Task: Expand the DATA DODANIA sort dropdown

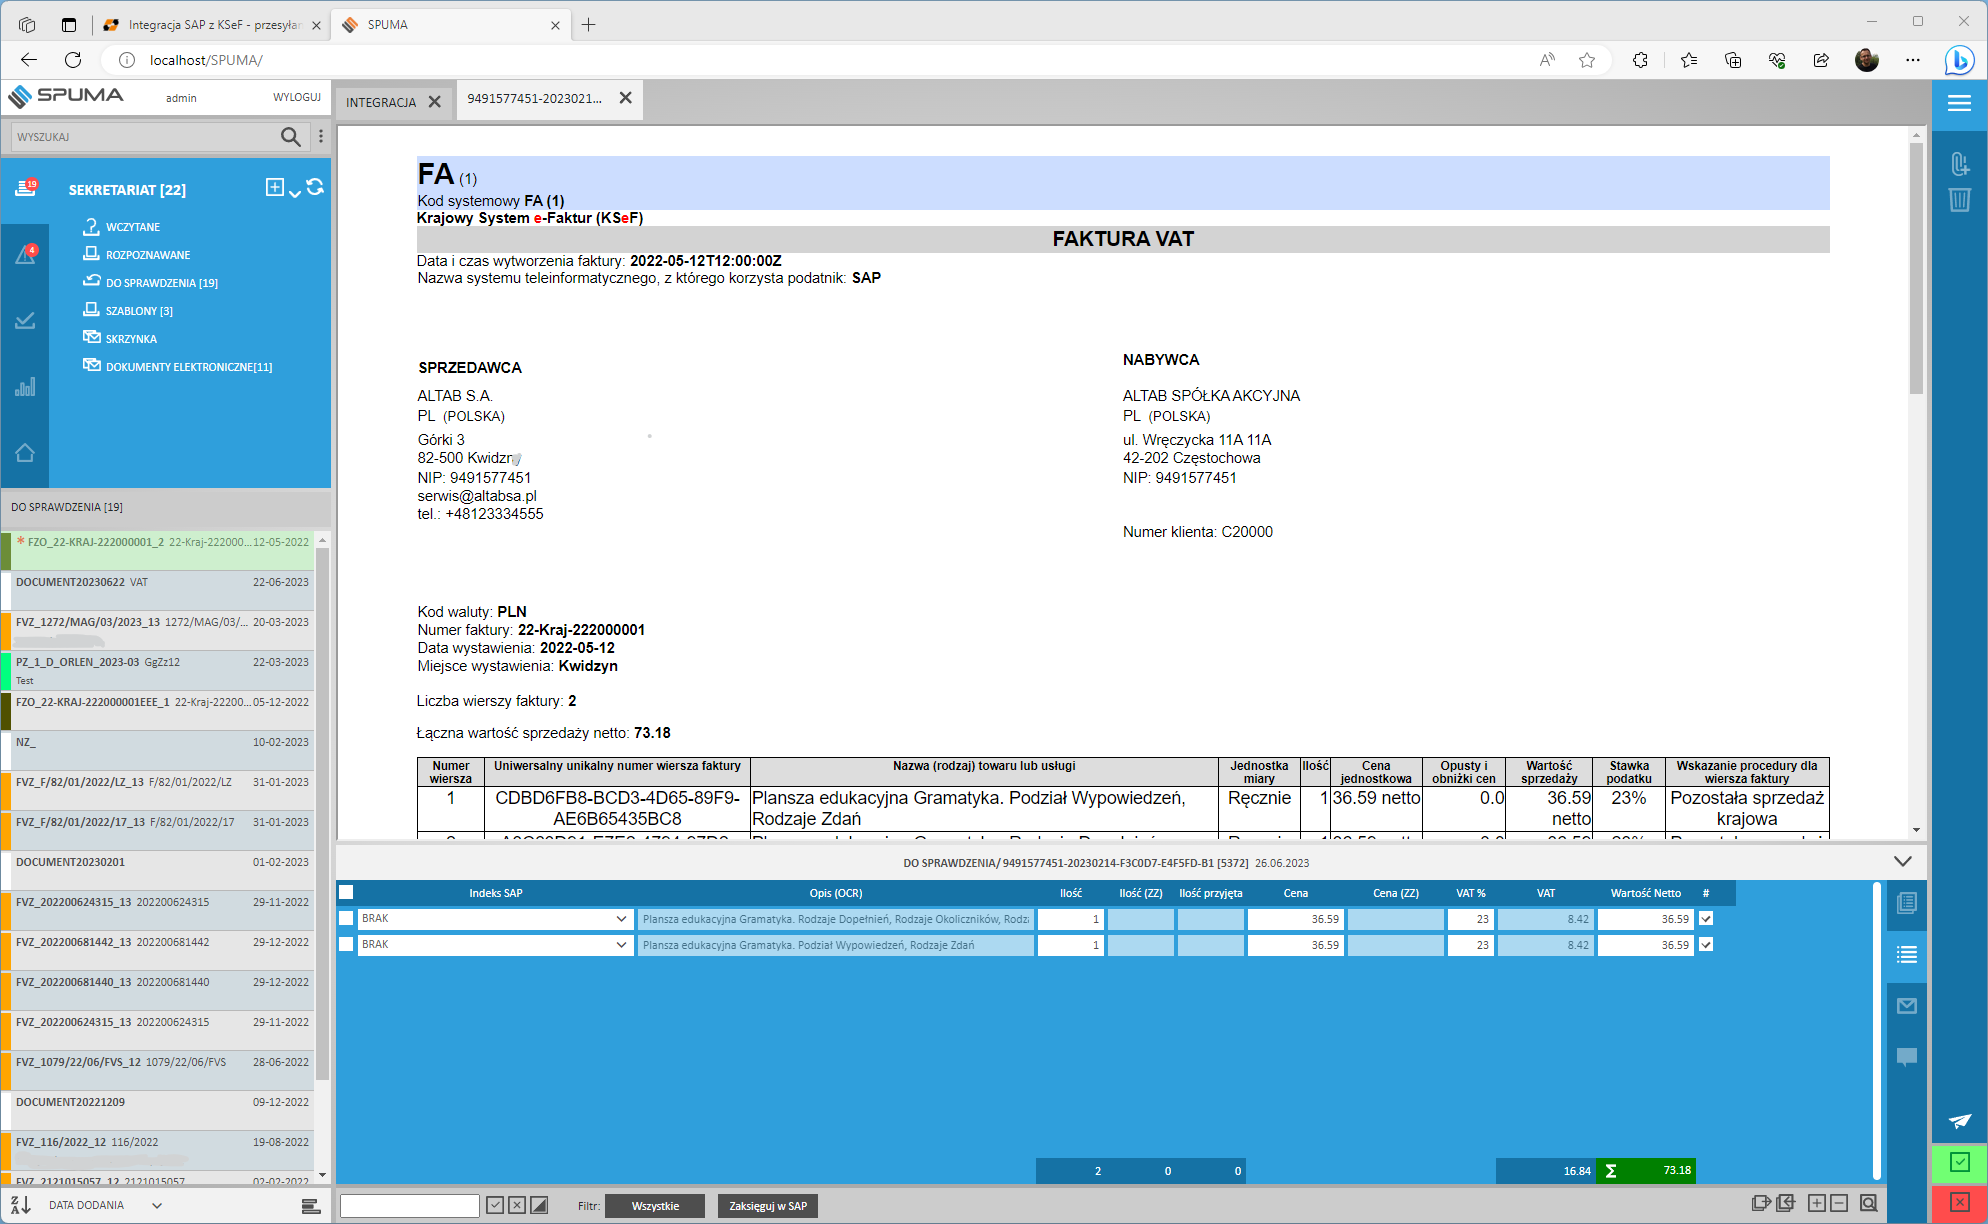Action: tap(157, 1205)
